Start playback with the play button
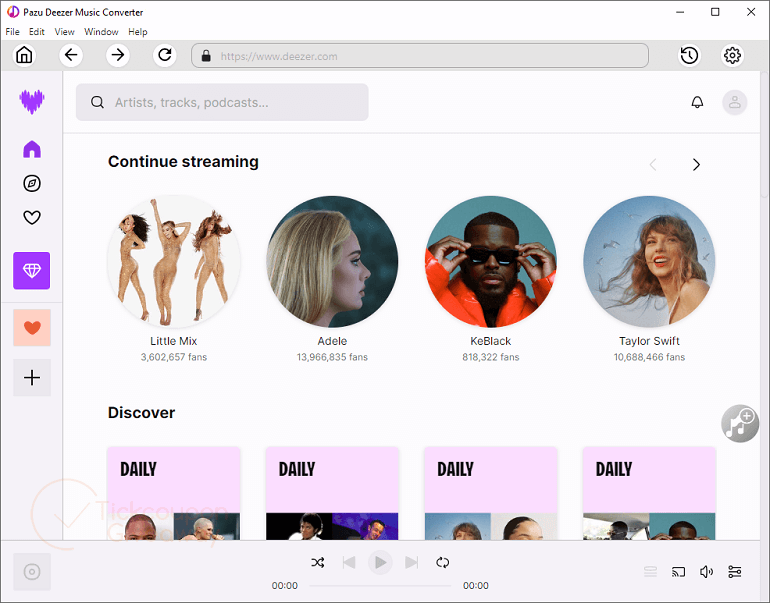 380,562
